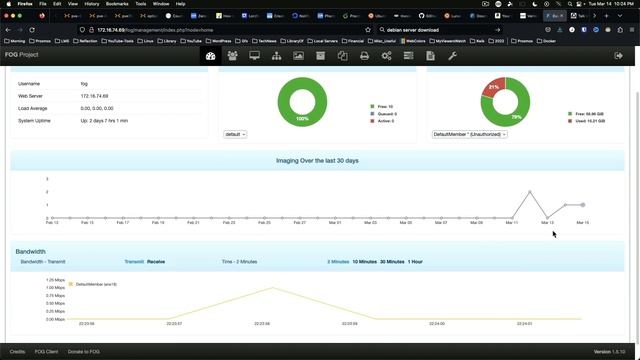The image size is (640, 360).
Task: Open the Tasks list icon
Action: click(409, 56)
